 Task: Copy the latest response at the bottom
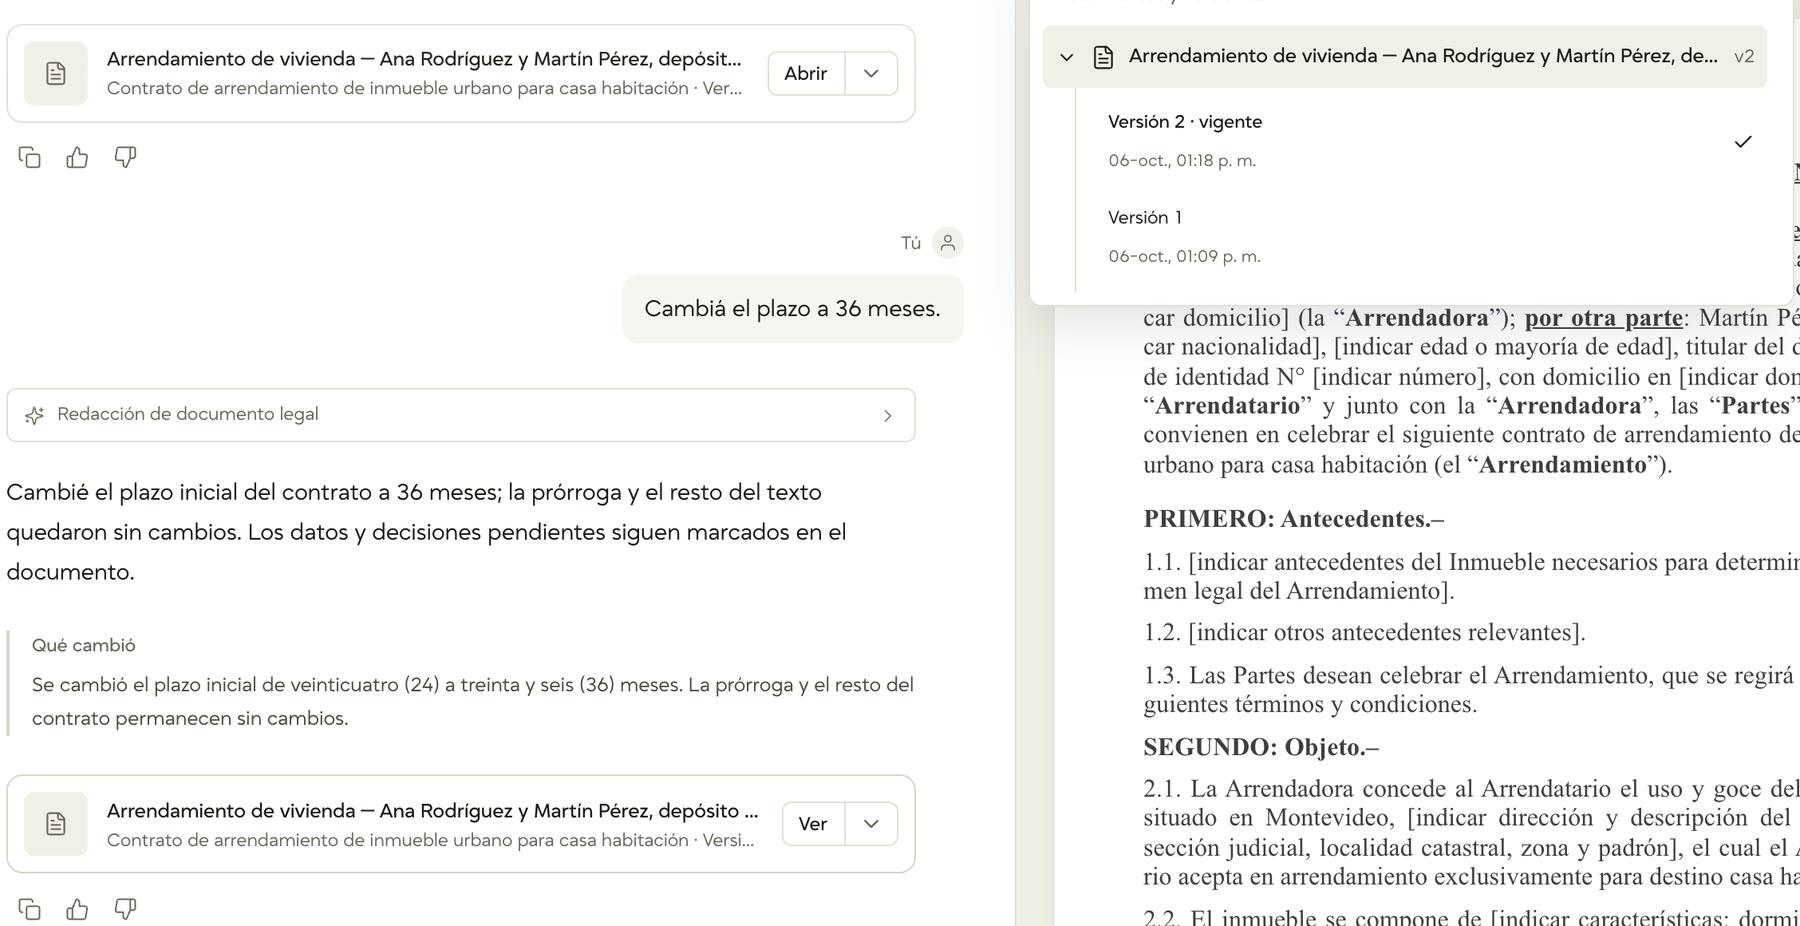pos(30,909)
